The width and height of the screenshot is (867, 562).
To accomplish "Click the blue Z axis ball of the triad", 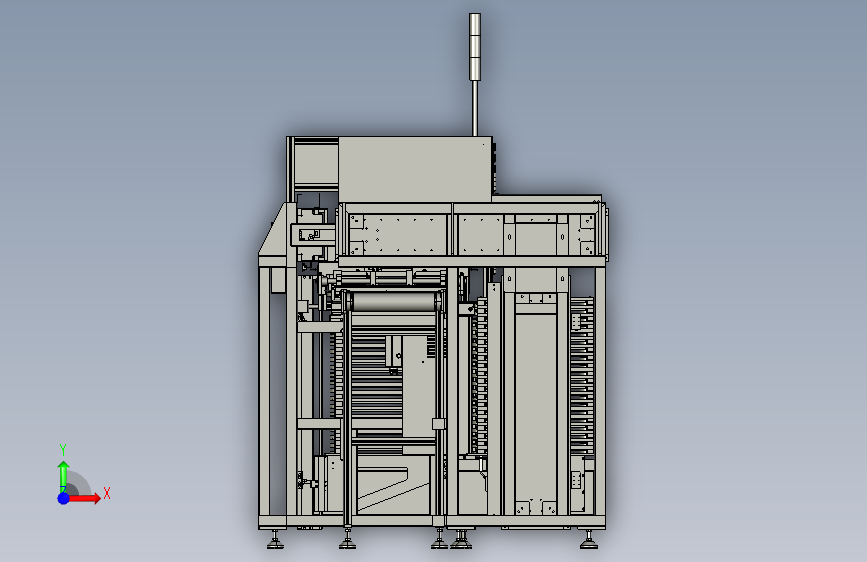I will [x=64, y=498].
